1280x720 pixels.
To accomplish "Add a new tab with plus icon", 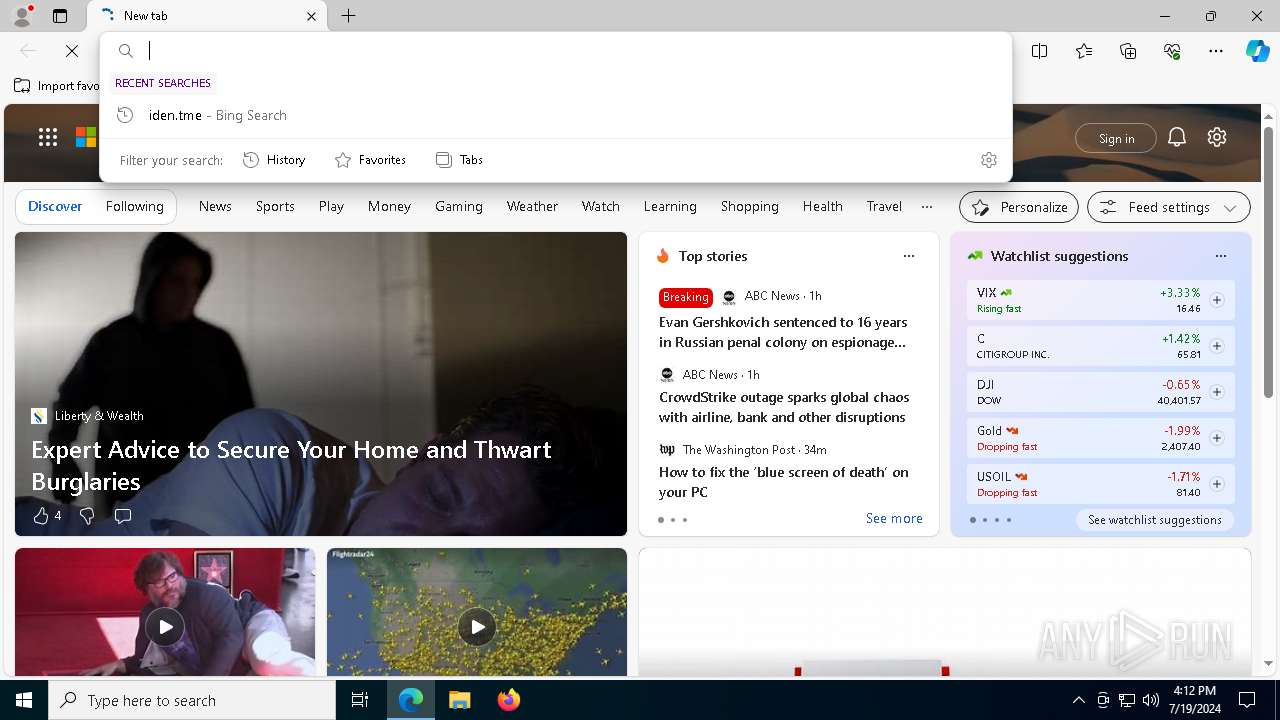I will 348,16.
